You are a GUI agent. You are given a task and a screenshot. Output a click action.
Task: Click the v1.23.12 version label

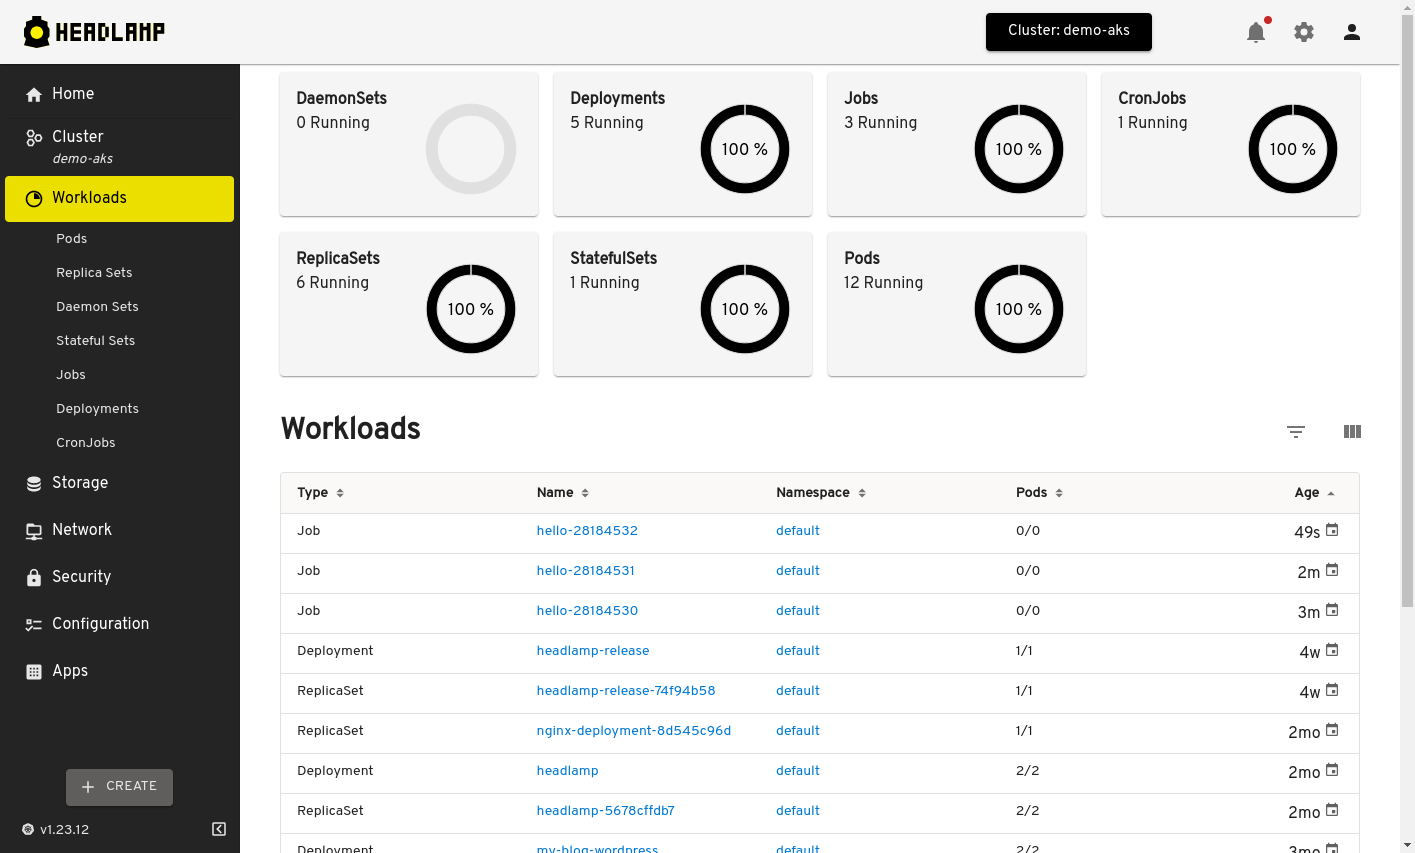(x=62, y=829)
